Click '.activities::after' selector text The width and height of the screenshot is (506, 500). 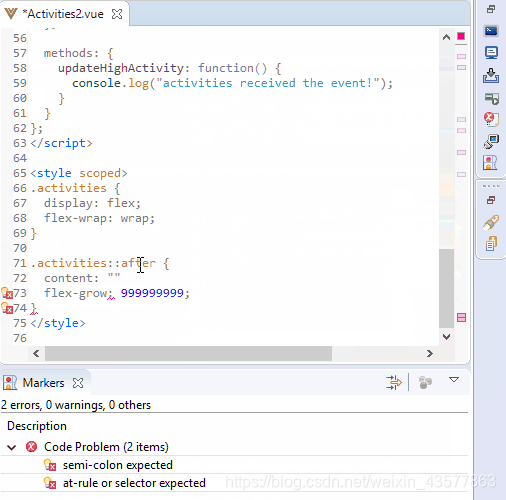(x=93, y=263)
